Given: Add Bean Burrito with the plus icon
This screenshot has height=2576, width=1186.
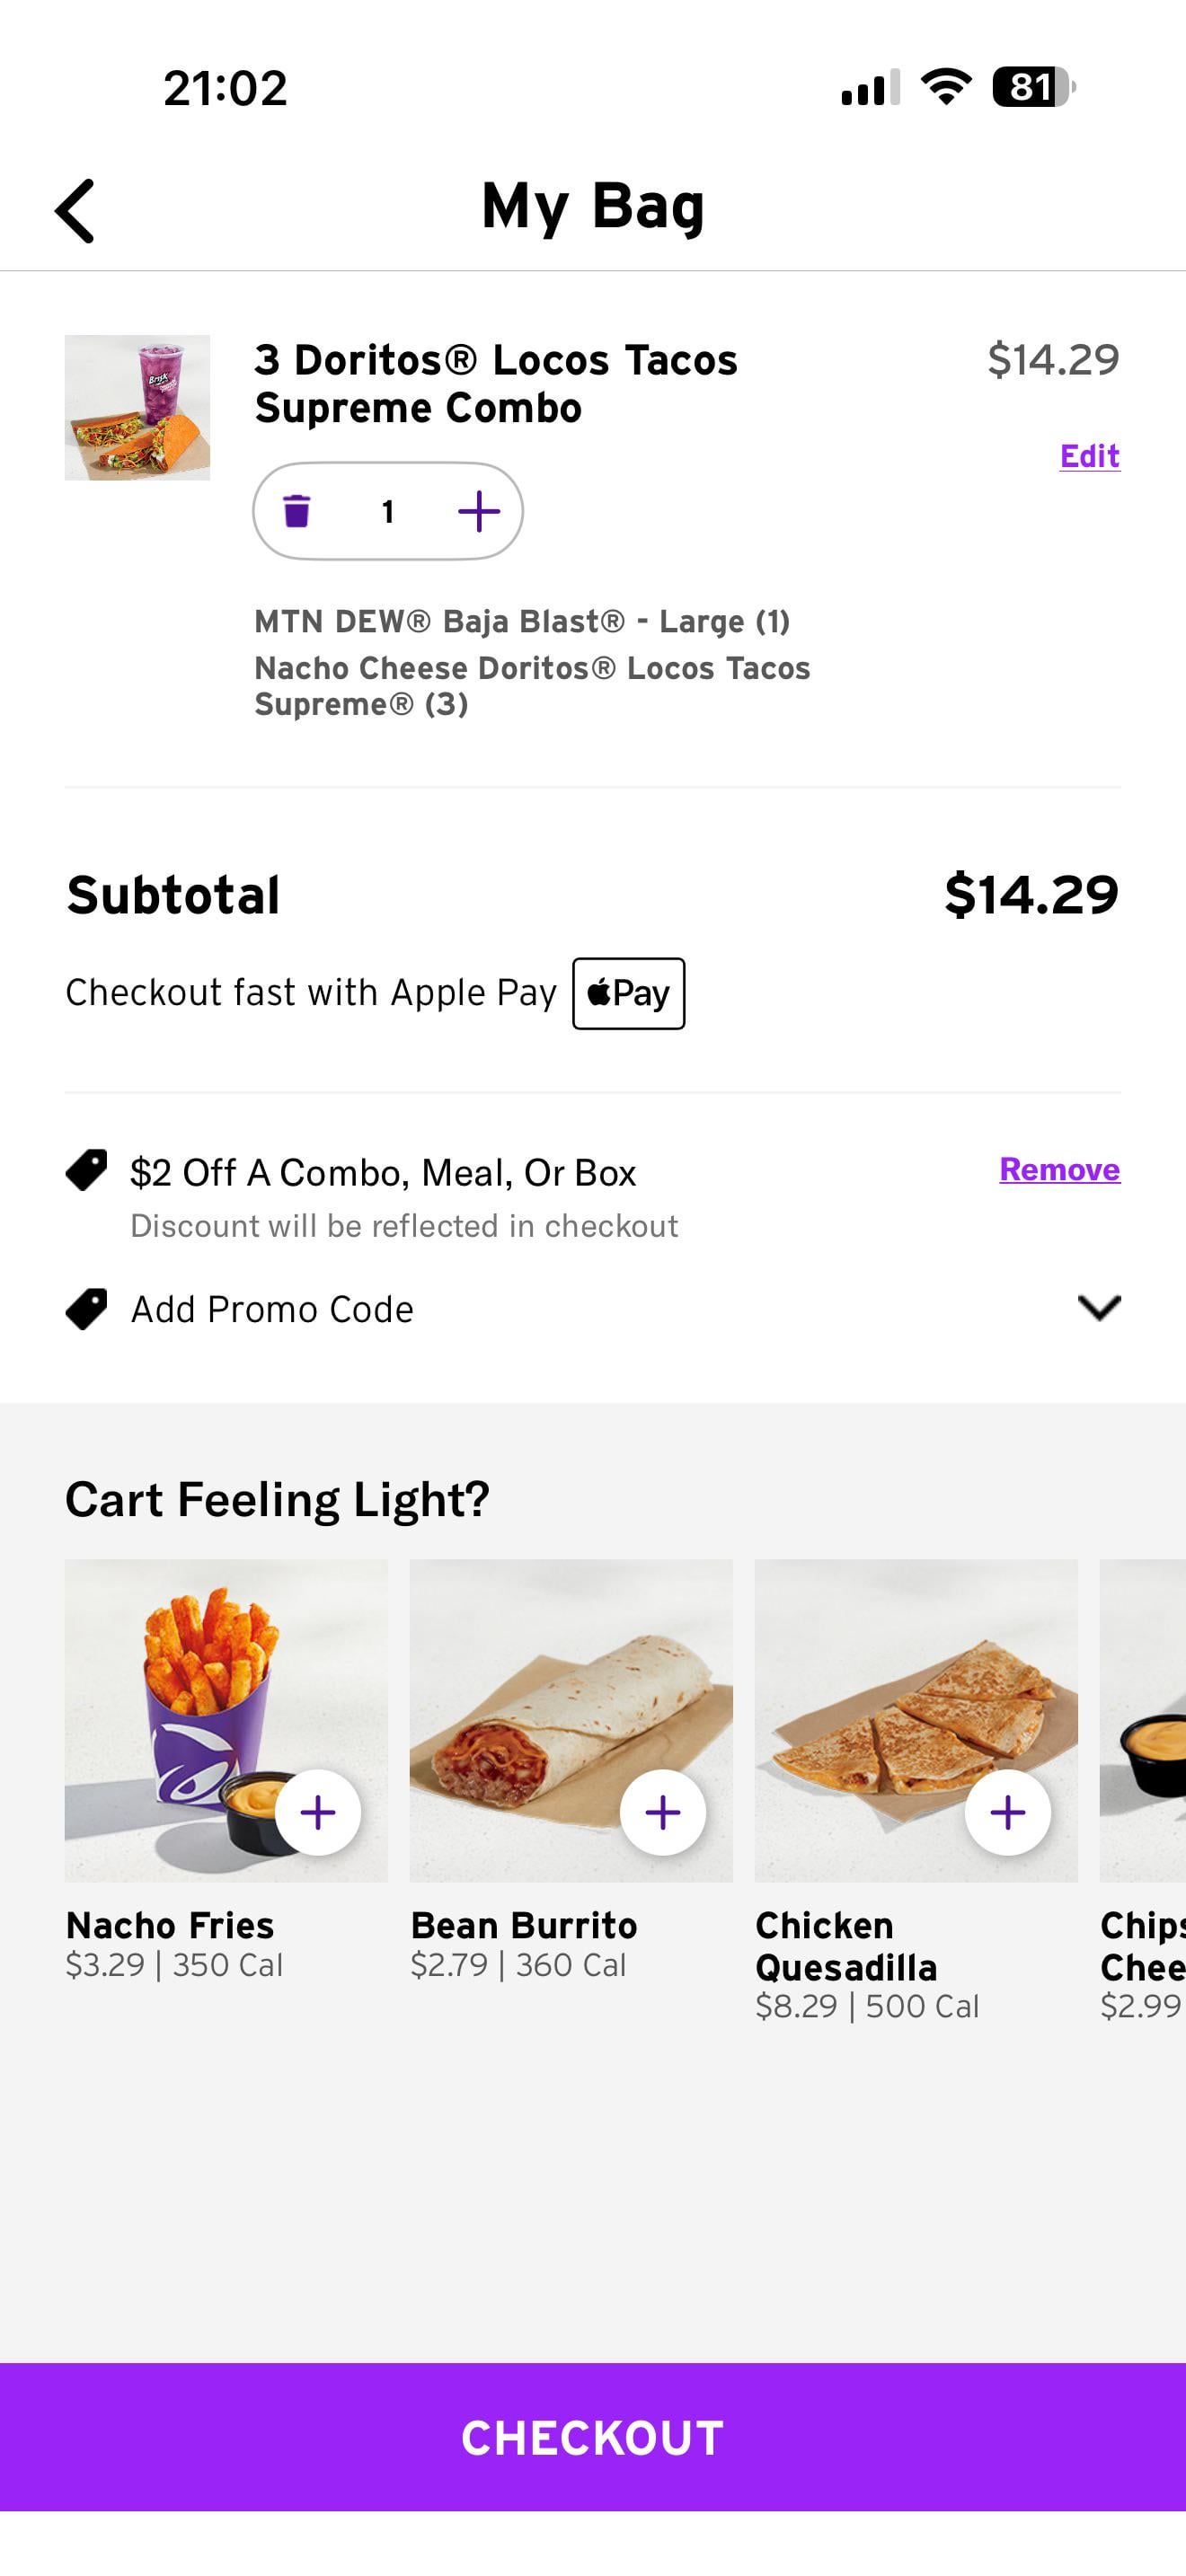Looking at the screenshot, I should (663, 1812).
